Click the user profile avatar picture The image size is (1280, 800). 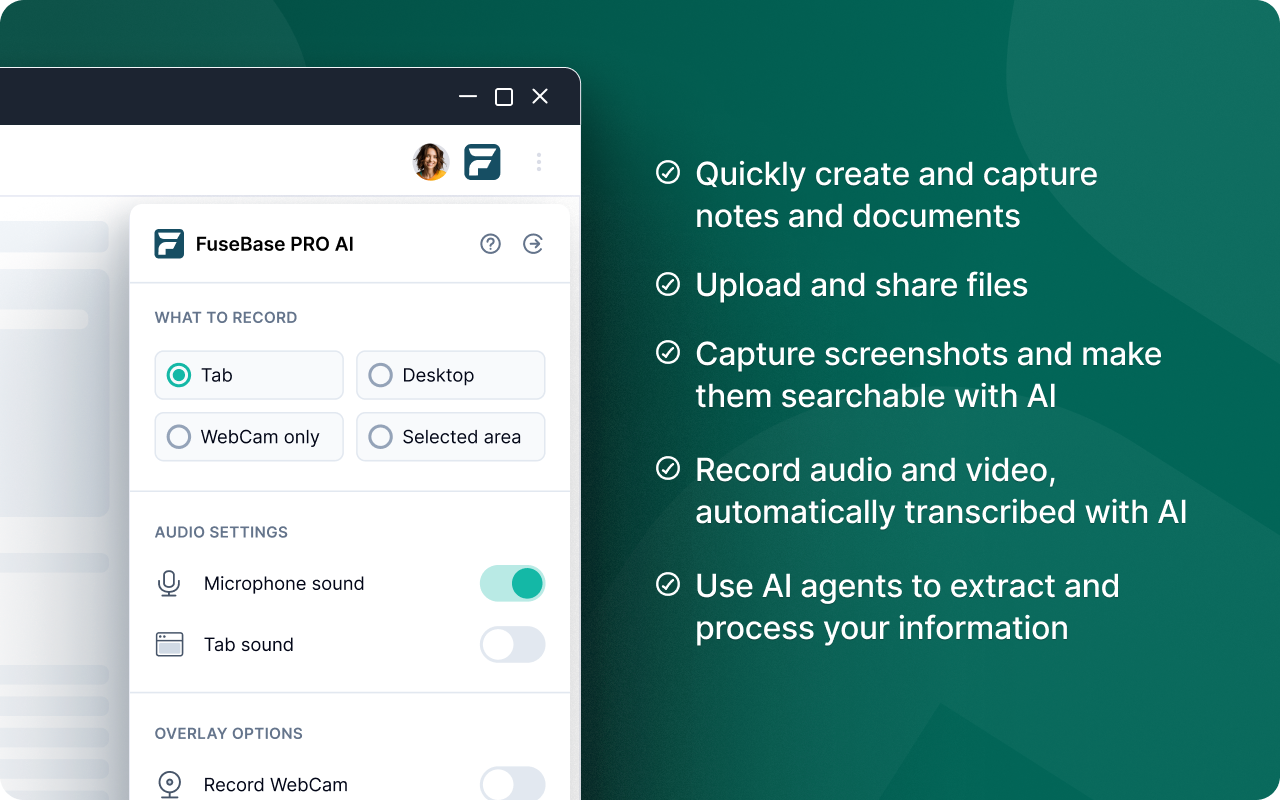pyautogui.click(x=430, y=161)
